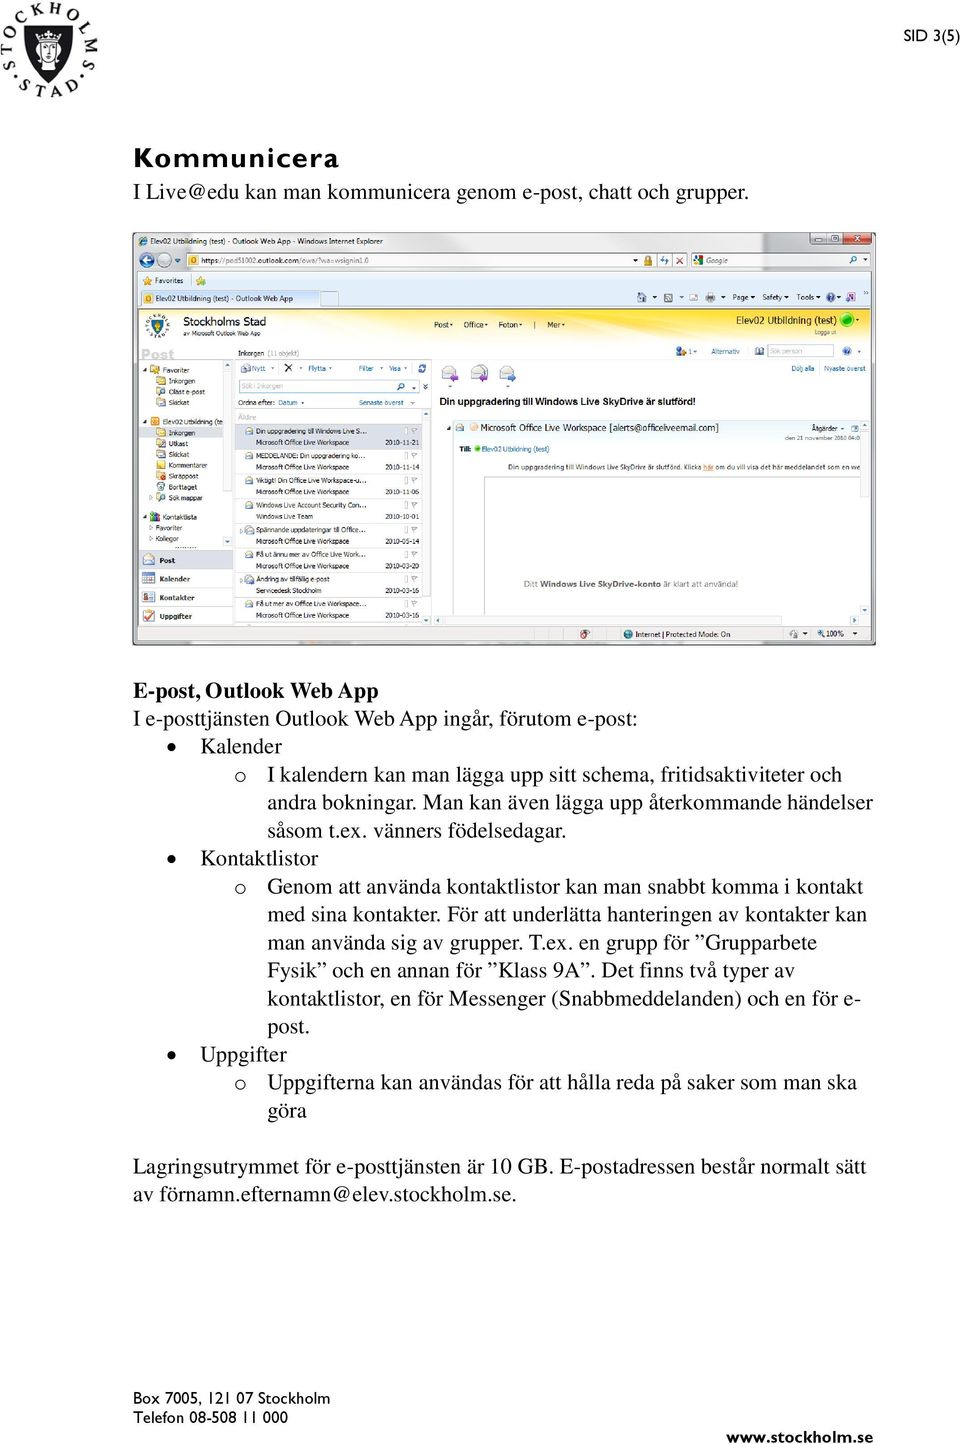Click the Google search magnifier icon

coord(853,260)
